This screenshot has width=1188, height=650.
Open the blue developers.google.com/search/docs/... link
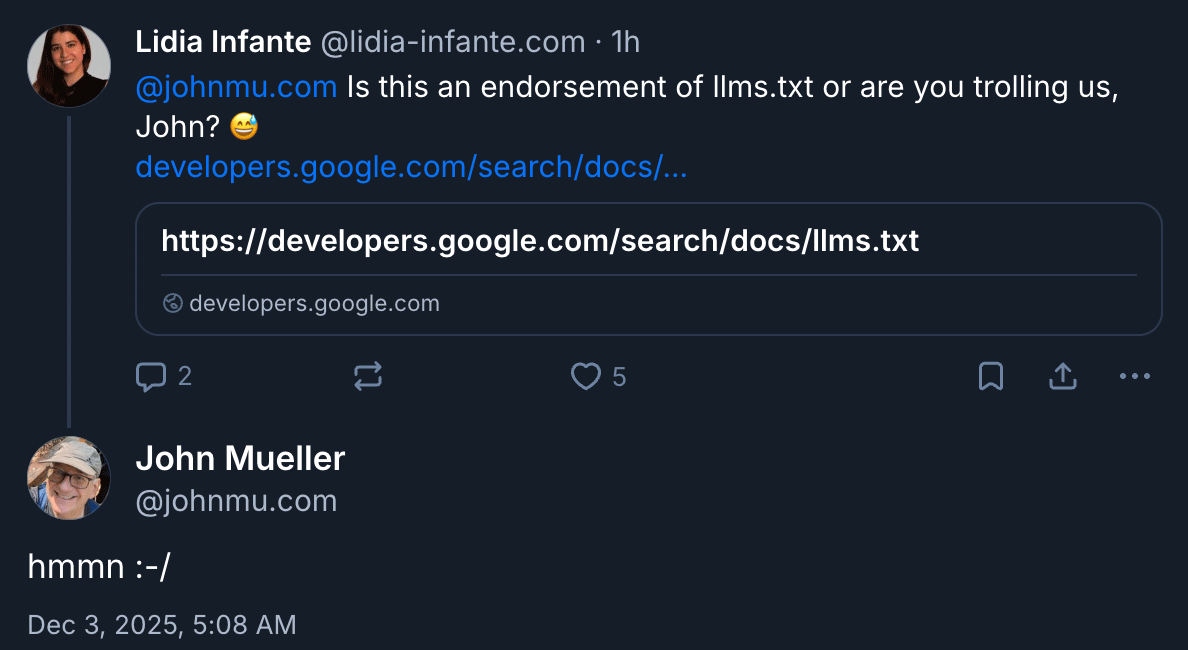411,167
